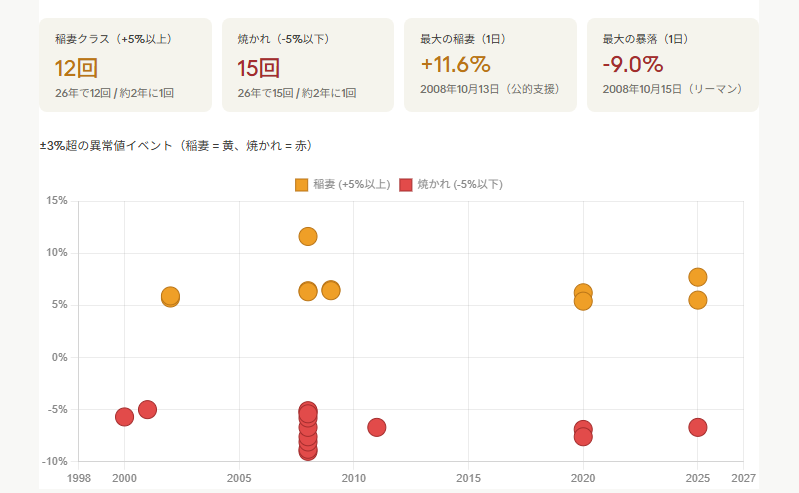Click the 最大の稲妻 +11.6% card
799x493 pixels.
coord(490,65)
